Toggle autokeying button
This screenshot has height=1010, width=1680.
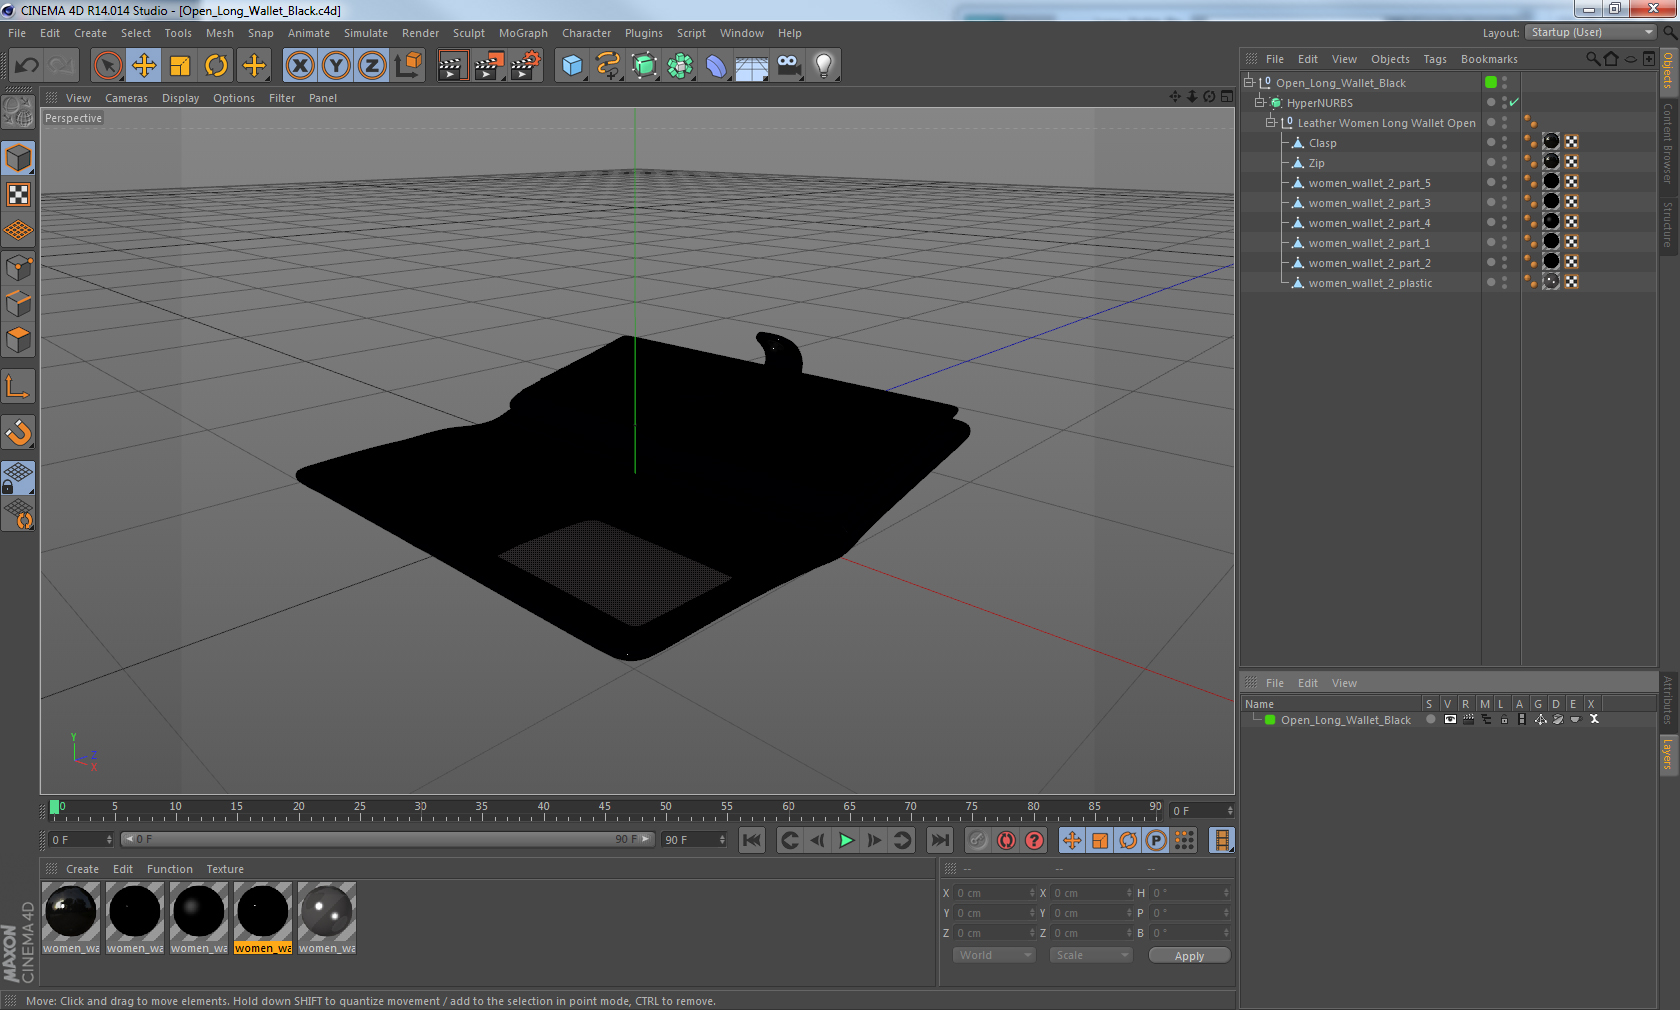[1006, 840]
